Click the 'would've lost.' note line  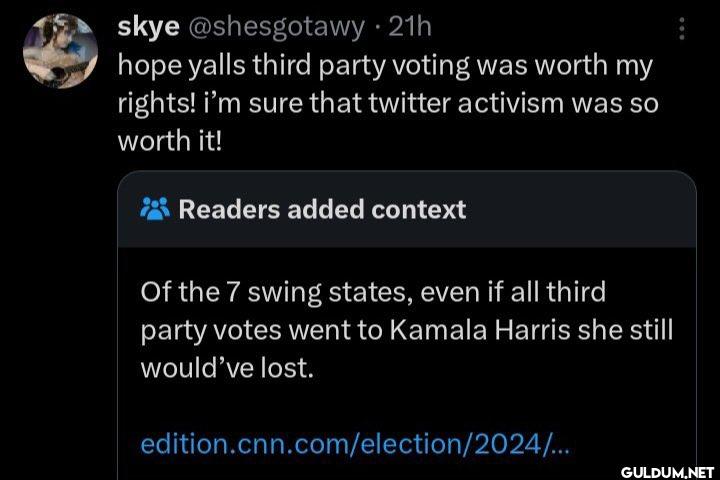227,367
